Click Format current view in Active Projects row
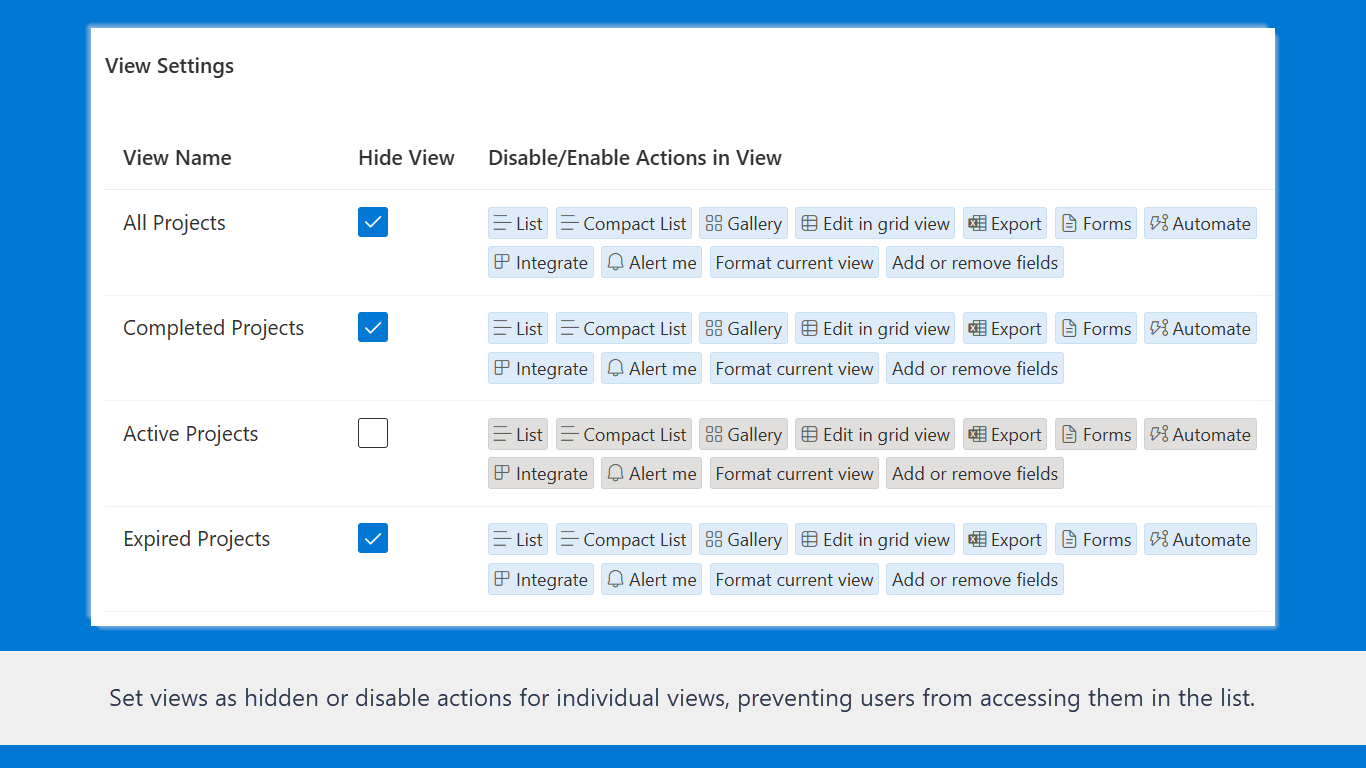 coord(794,474)
